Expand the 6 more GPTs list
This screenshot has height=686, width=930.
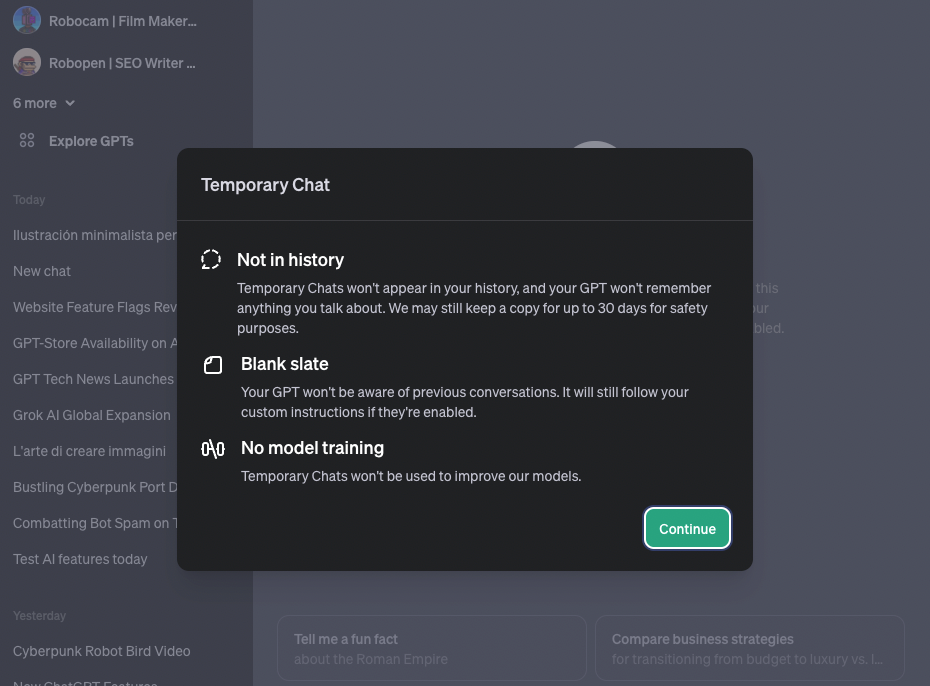44,103
